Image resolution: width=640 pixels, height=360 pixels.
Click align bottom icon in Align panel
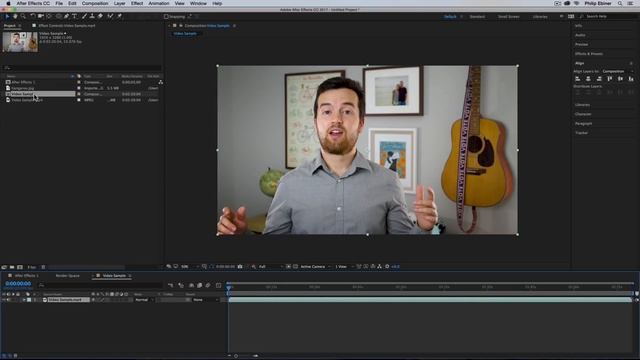[x=631, y=78]
